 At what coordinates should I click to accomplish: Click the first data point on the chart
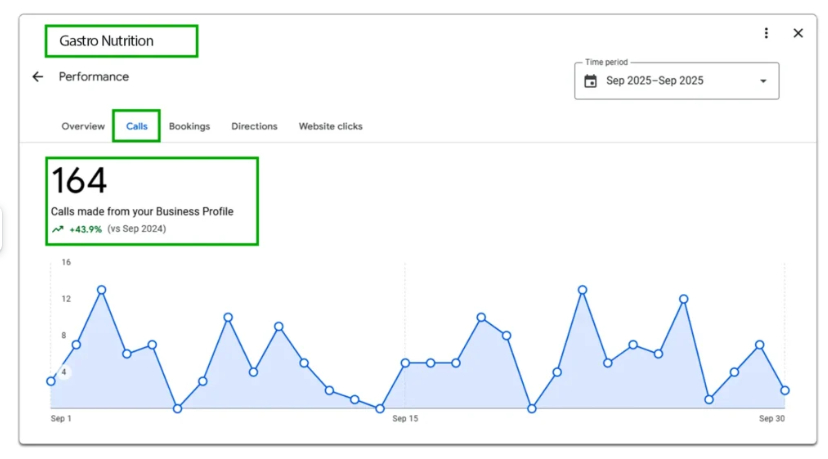pos(51,381)
